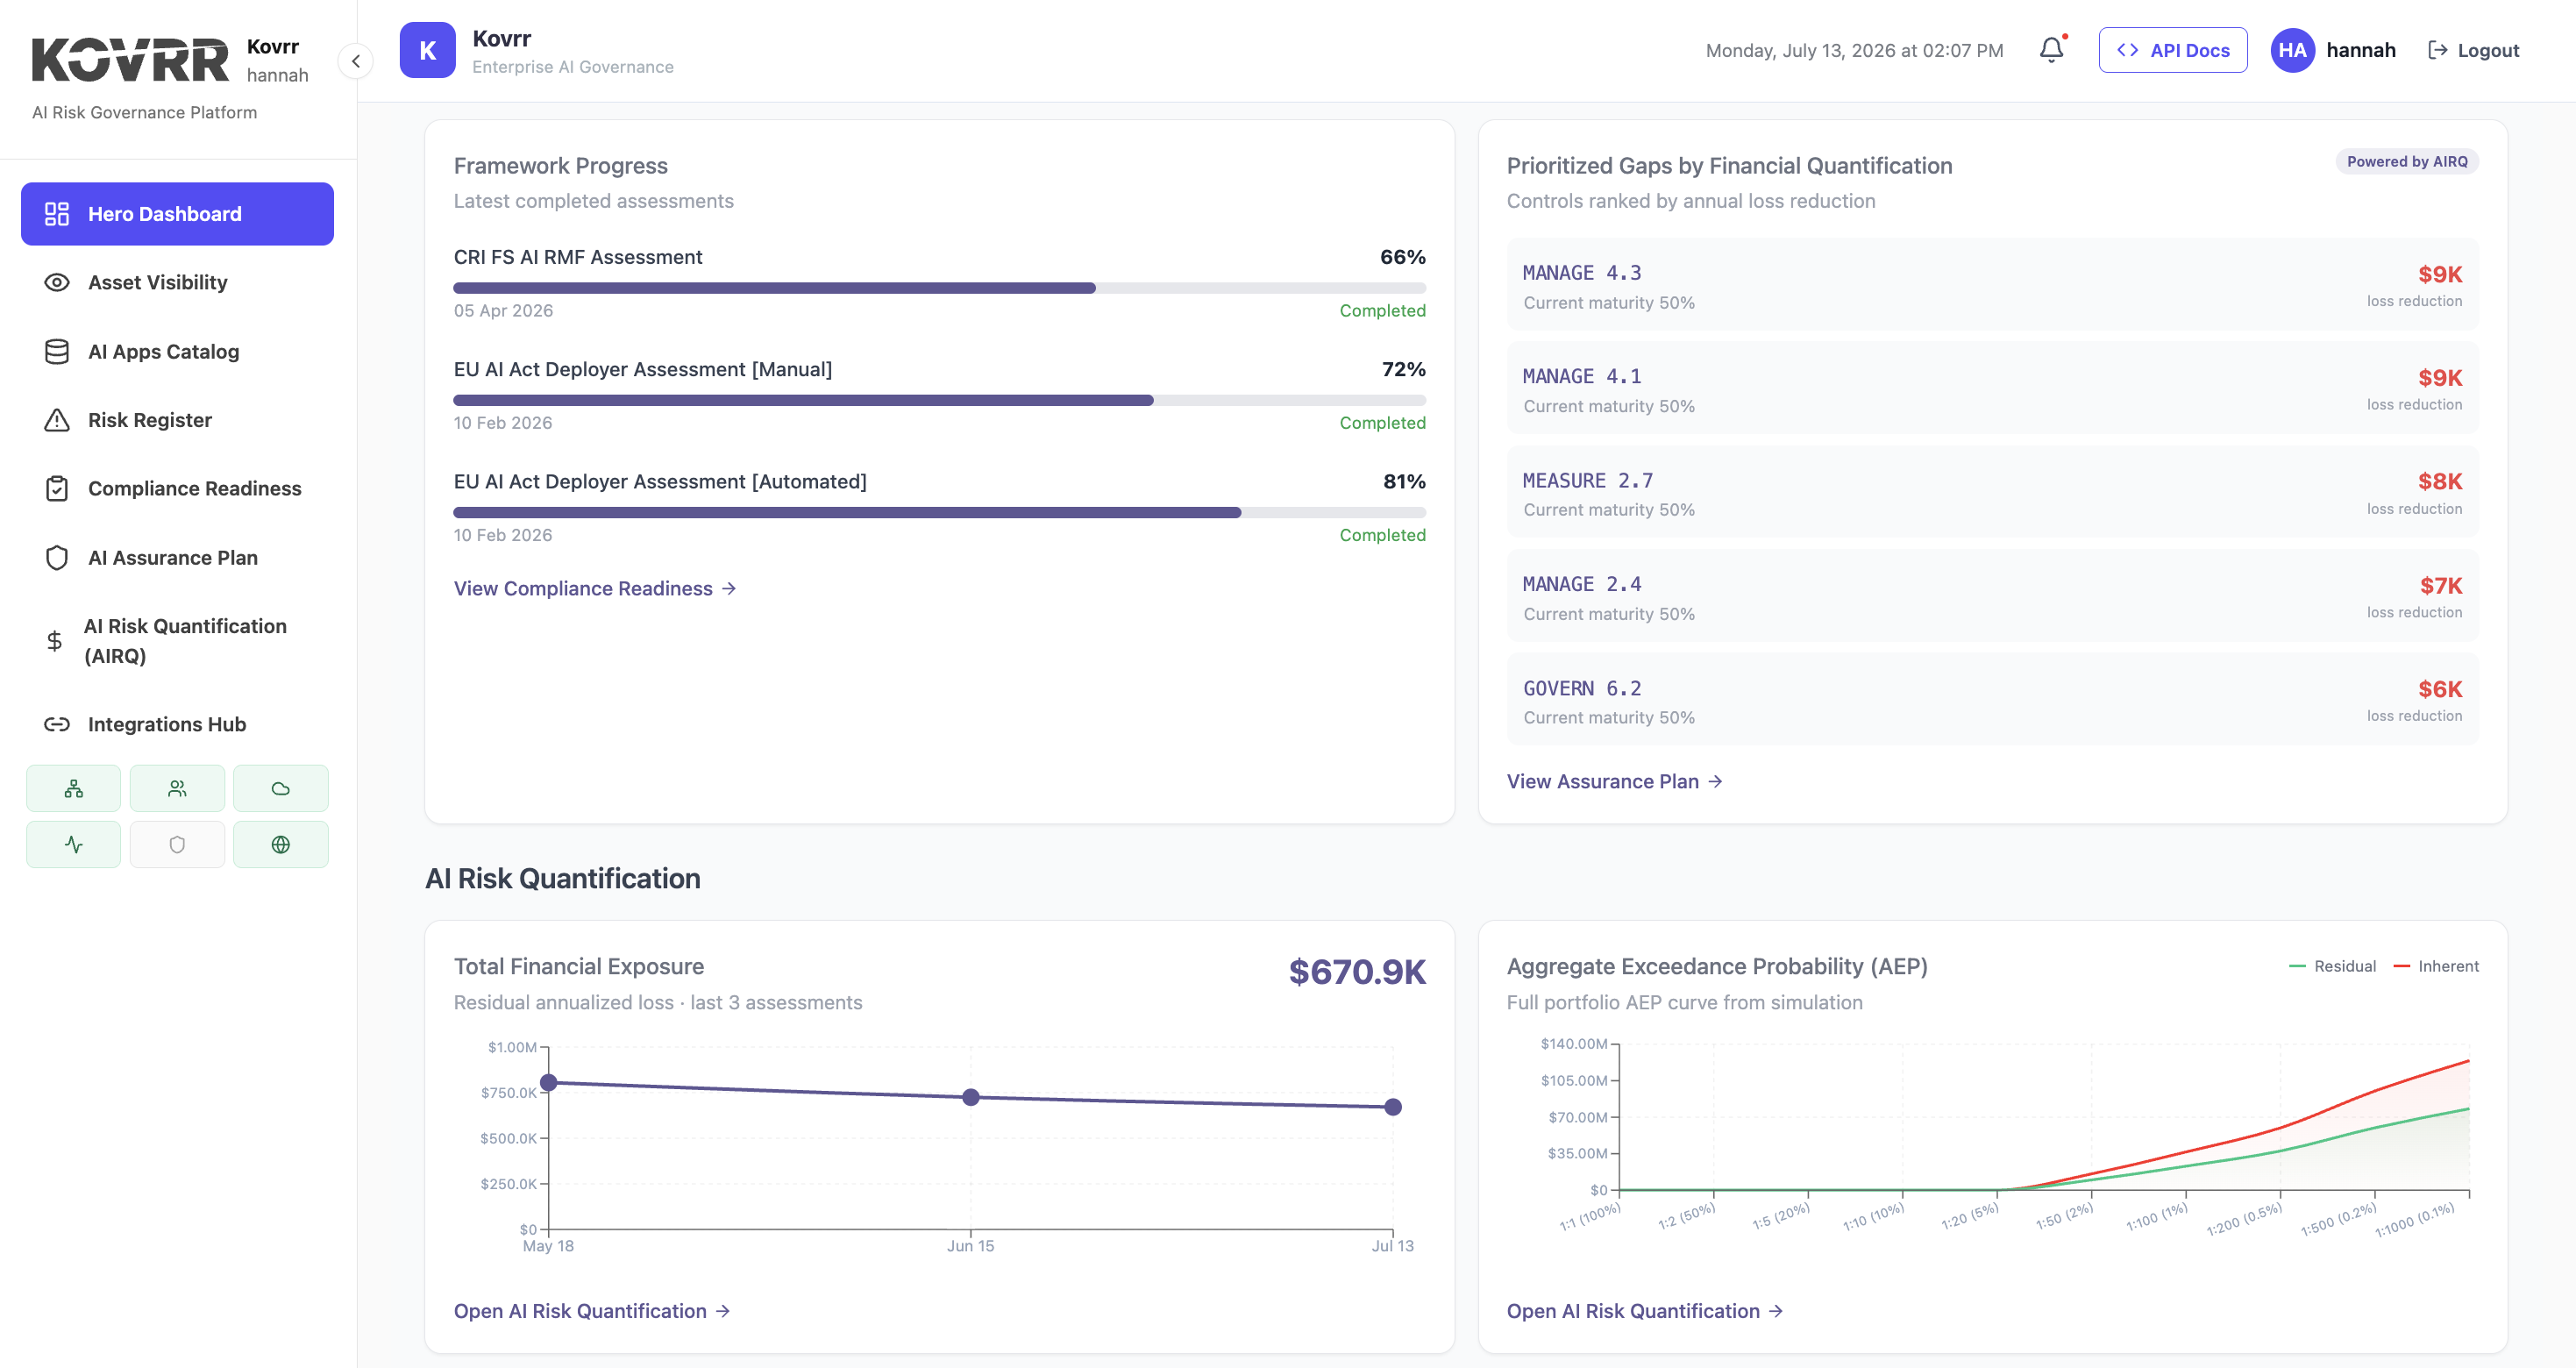This screenshot has width=2576, height=1368.
Task: Go to Hero Dashboard
Action: pyautogui.click(x=177, y=214)
